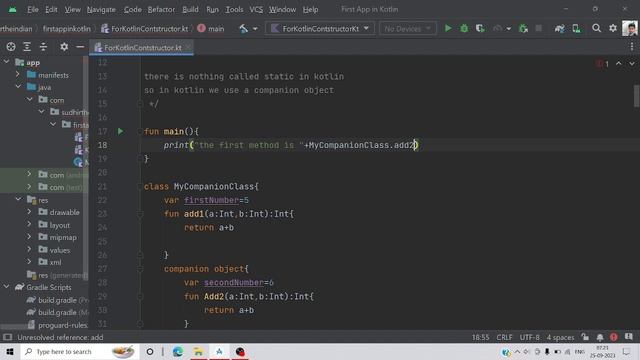The image size is (640, 360).
Task: Collapse Gradle Scripts node
Action: point(7,287)
